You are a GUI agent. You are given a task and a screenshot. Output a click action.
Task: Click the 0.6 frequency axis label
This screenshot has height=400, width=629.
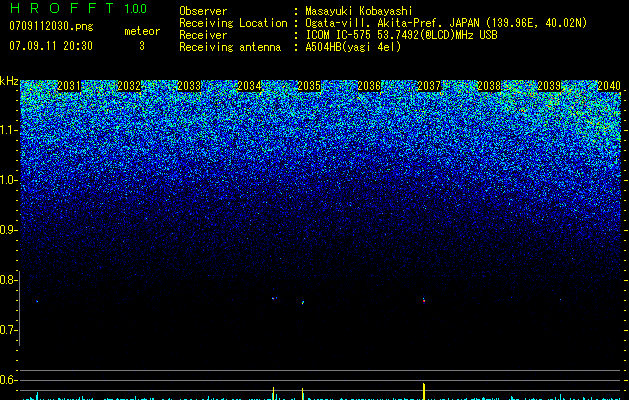point(8,380)
